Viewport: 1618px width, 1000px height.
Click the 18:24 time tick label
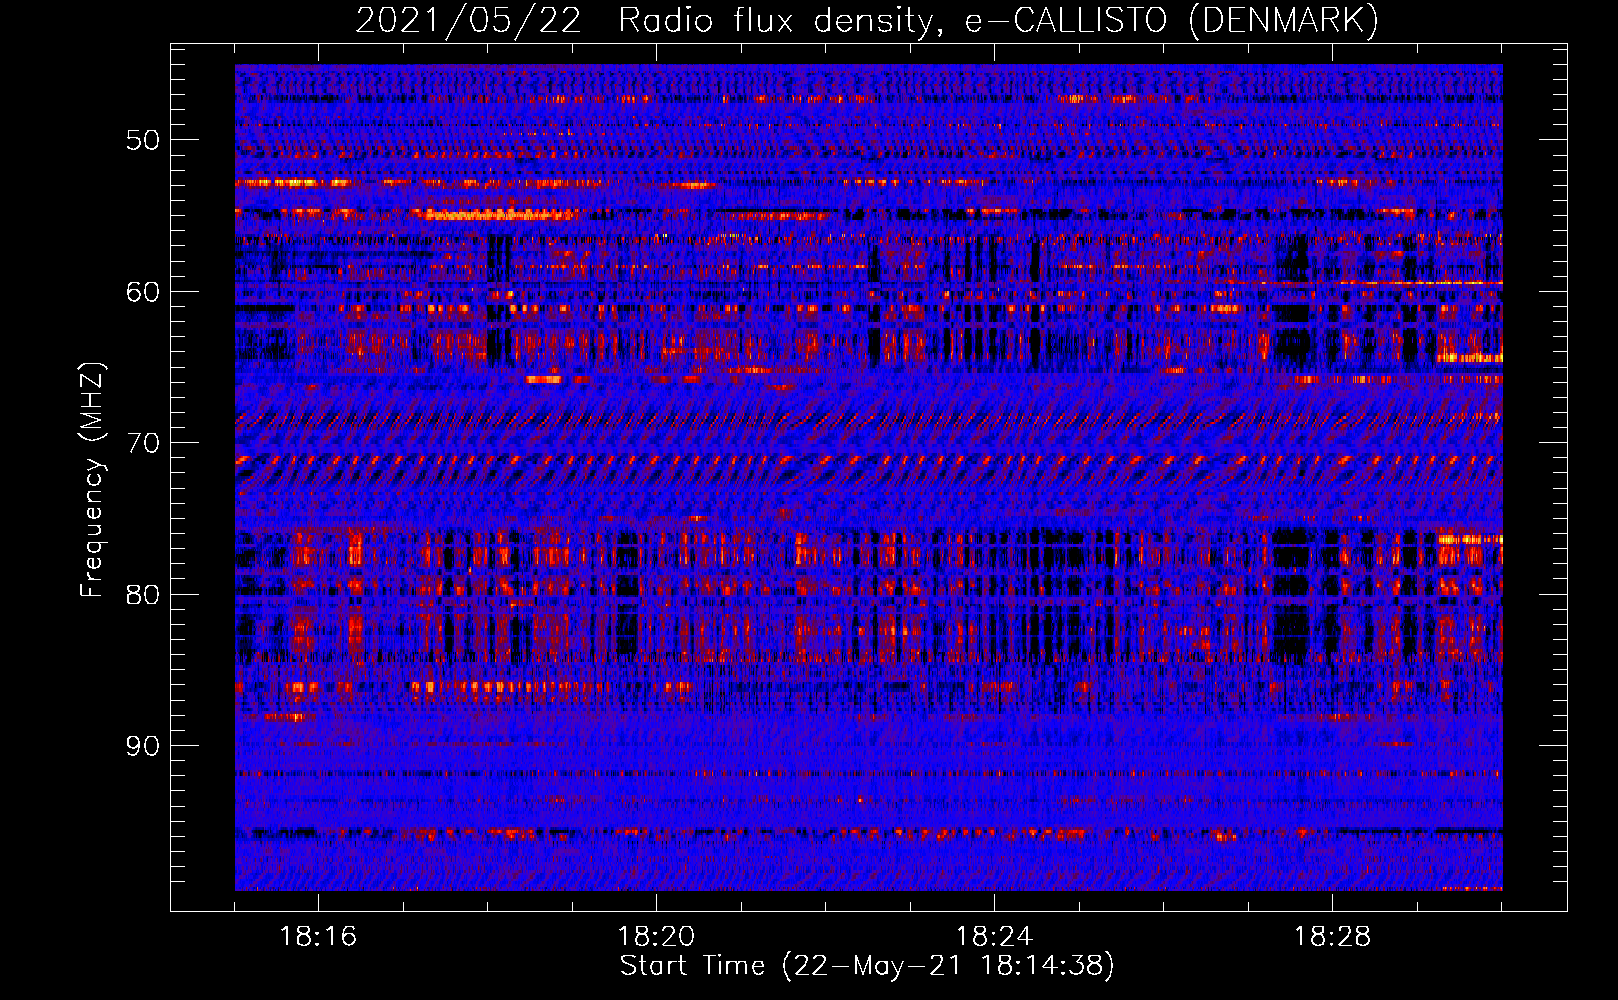click(x=994, y=937)
